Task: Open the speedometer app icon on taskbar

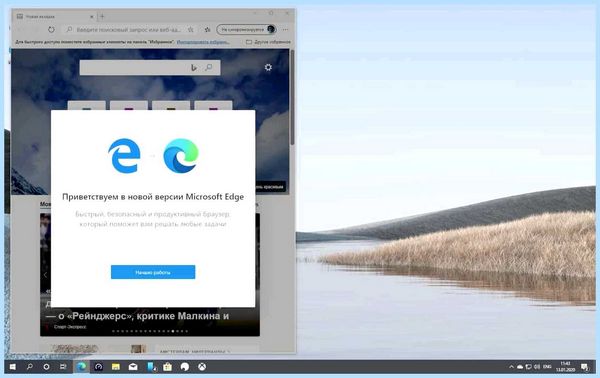Action: coord(98,367)
